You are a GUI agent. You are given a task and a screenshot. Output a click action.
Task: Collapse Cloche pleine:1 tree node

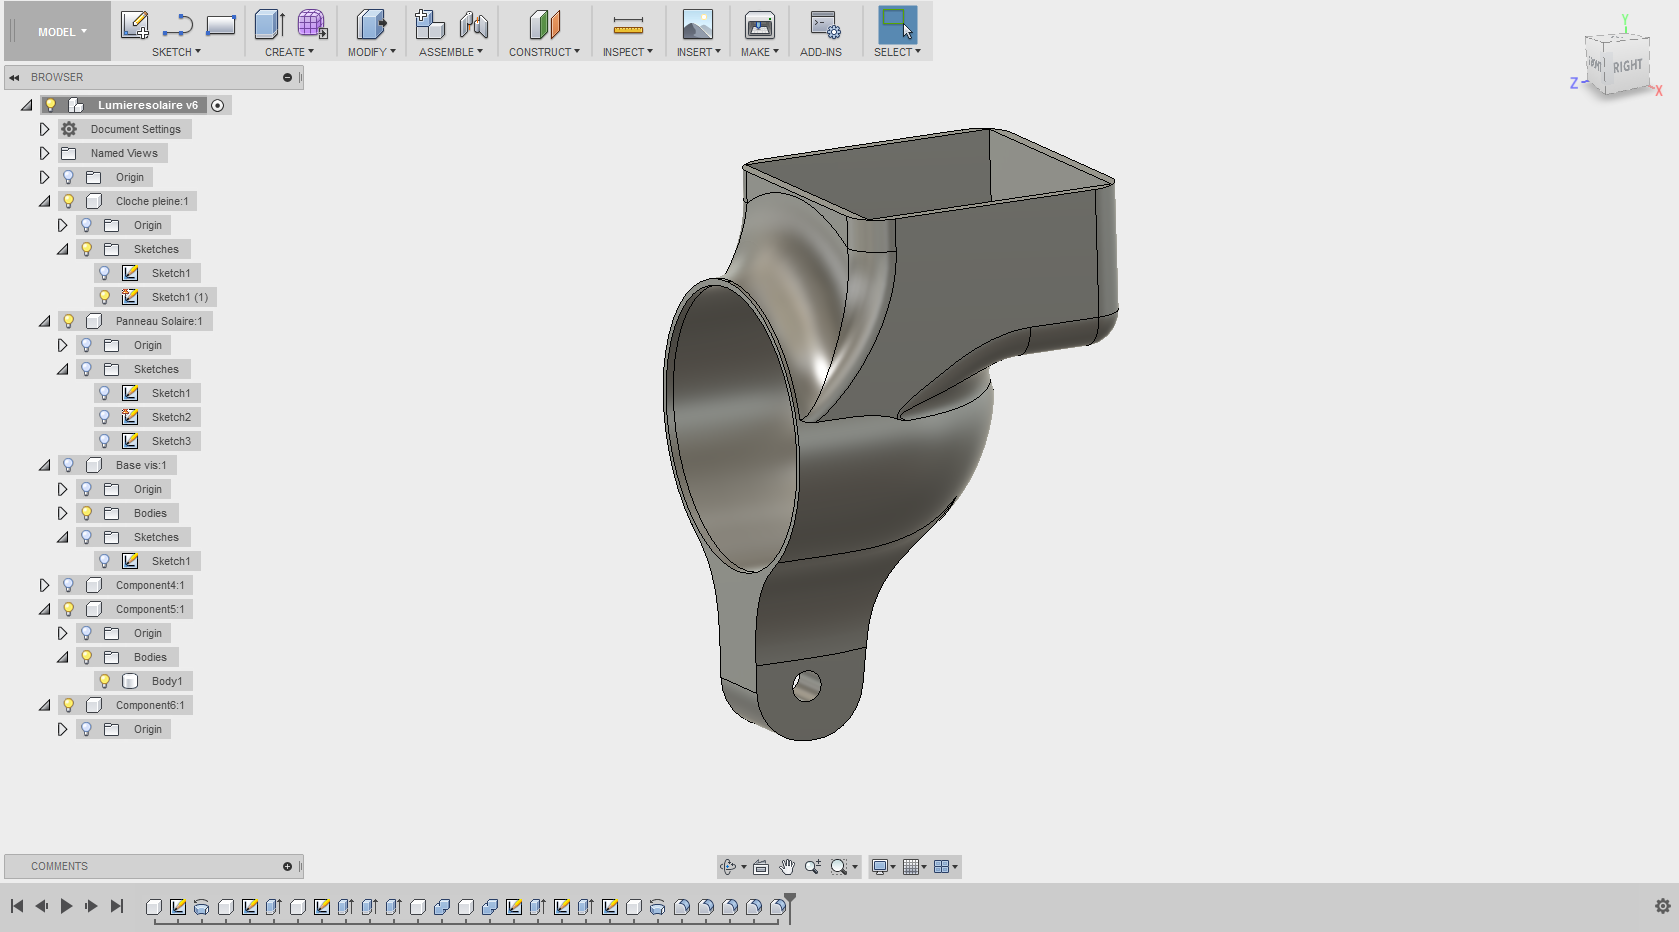coord(44,201)
